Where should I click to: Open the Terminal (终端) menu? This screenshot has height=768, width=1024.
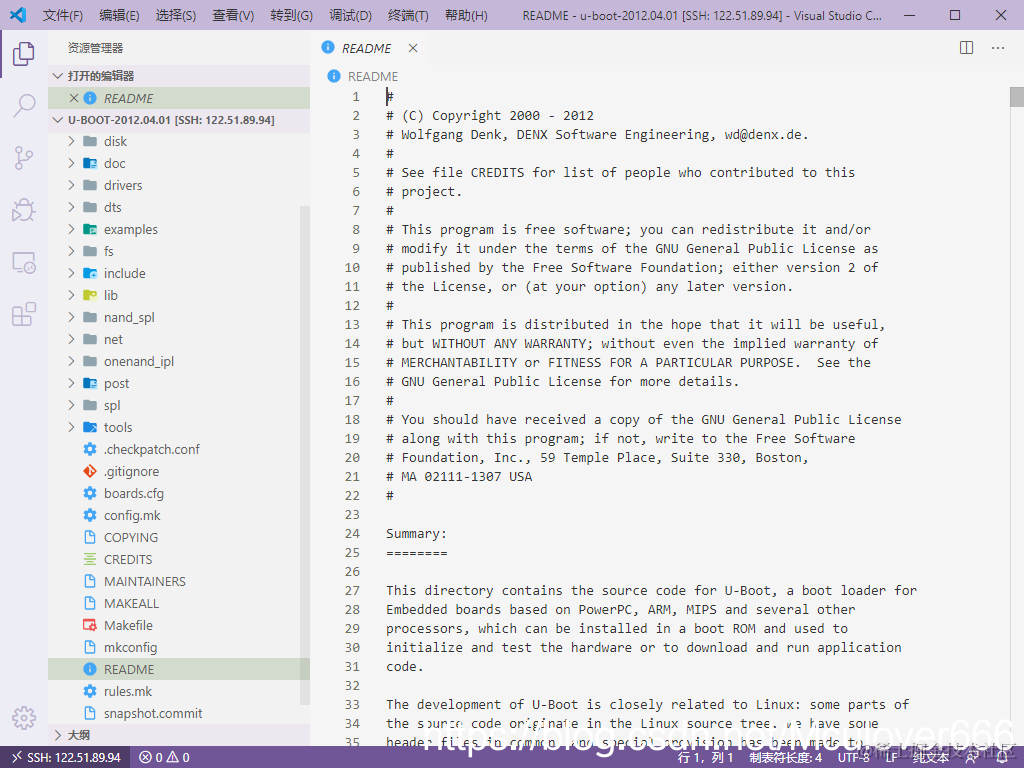(x=408, y=15)
